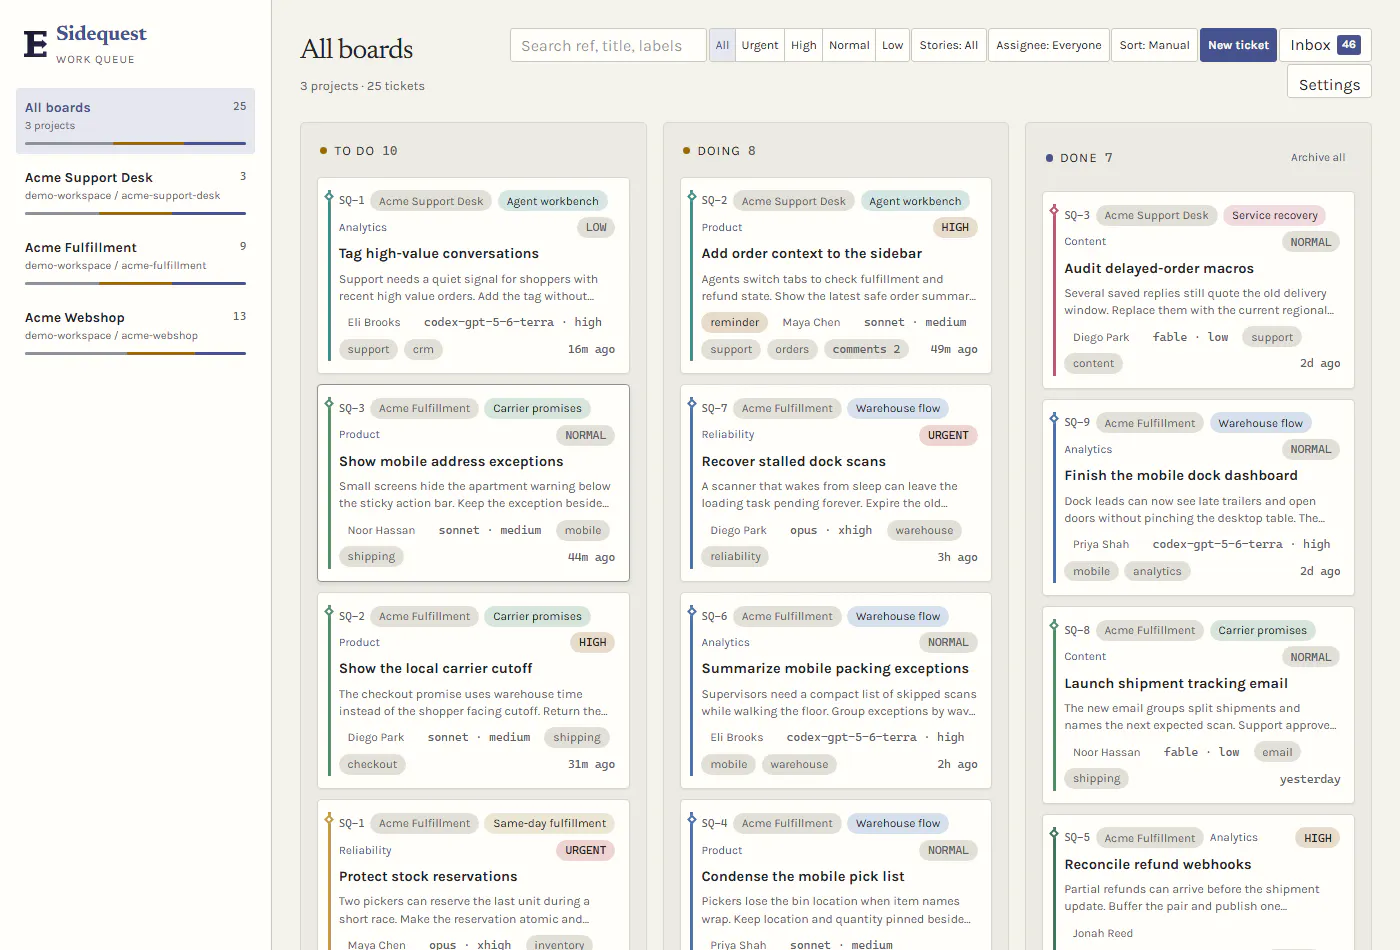Toggle the High priority filter
Viewport: 1400px width, 950px height.
pos(804,45)
